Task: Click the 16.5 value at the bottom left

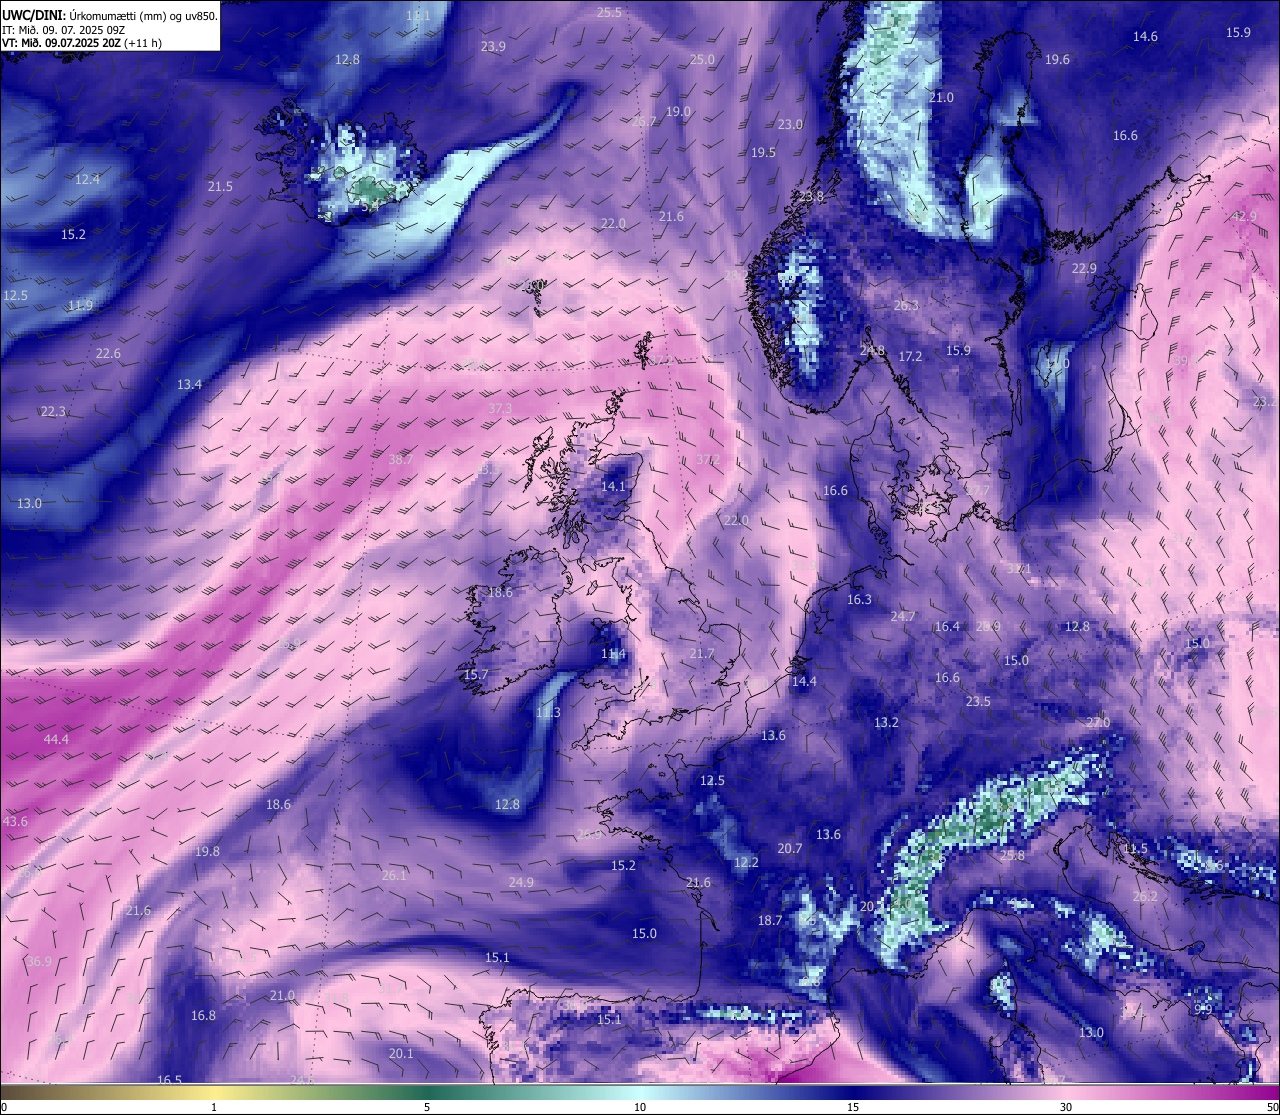Action: click(170, 1080)
